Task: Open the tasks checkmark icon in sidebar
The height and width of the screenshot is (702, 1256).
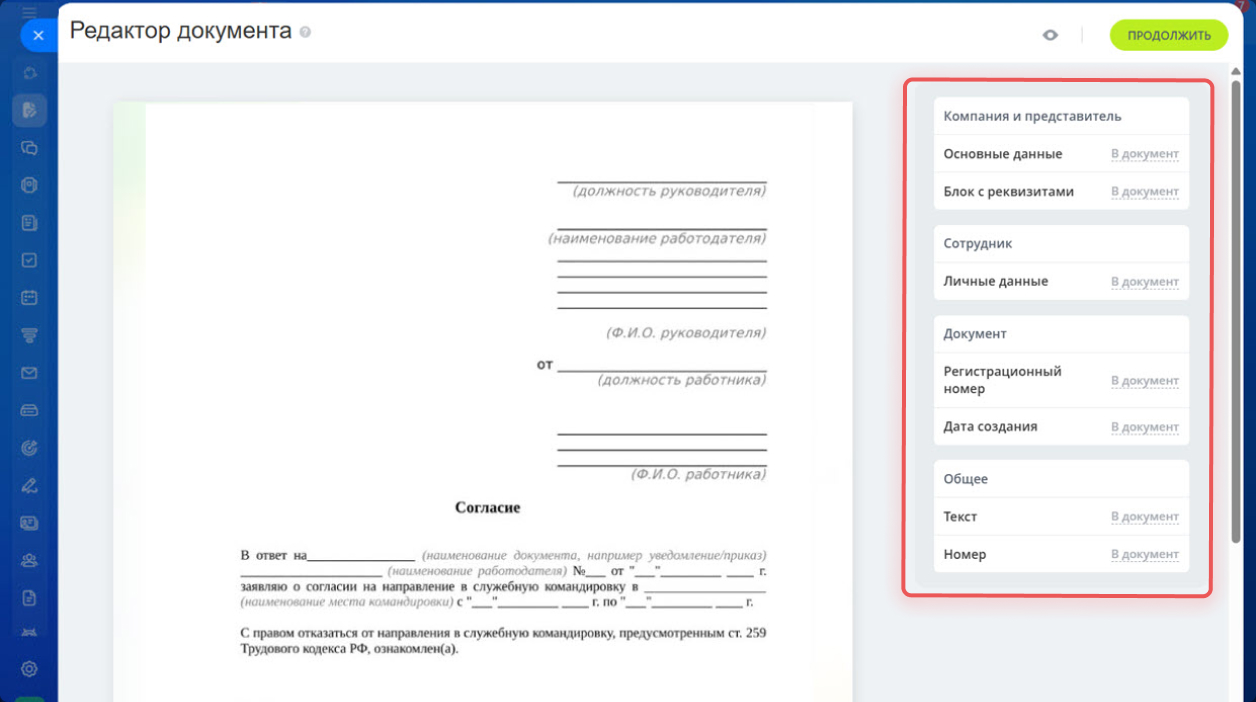Action: [29, 260]
